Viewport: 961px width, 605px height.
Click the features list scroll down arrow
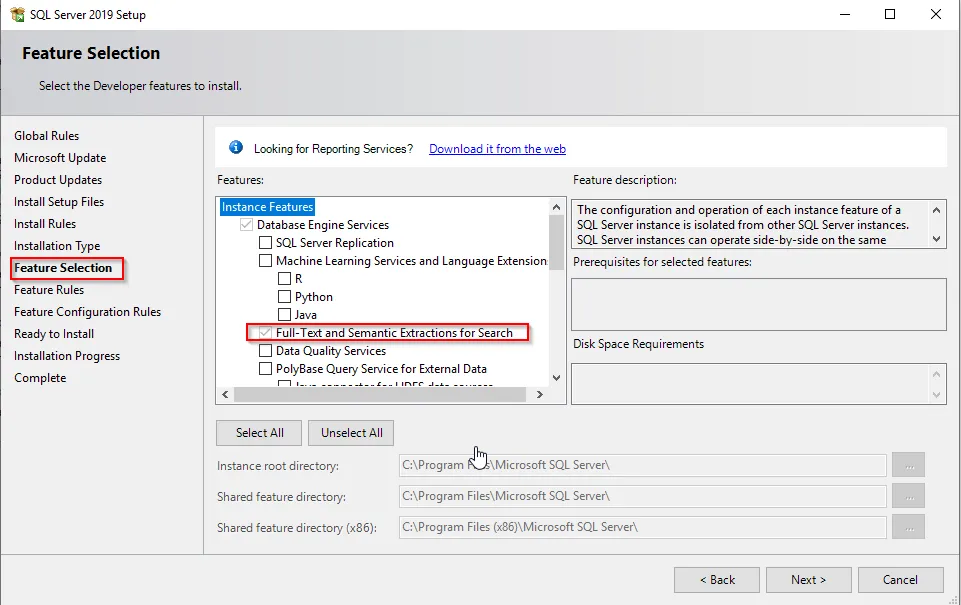556,378
